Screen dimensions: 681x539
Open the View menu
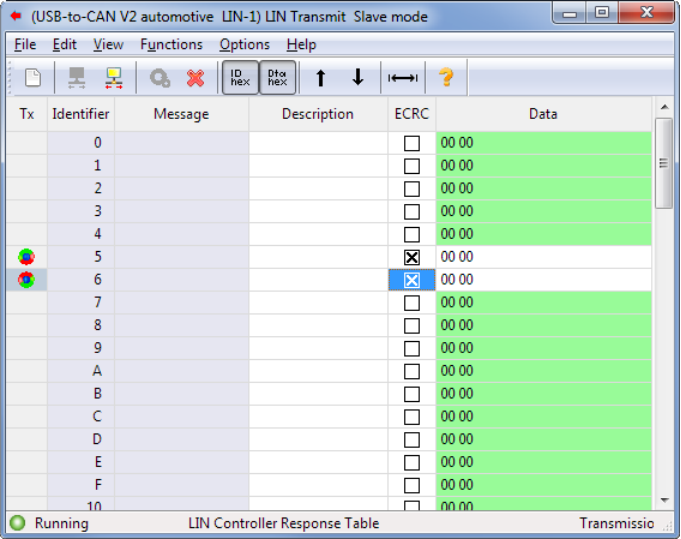point(108,44)
